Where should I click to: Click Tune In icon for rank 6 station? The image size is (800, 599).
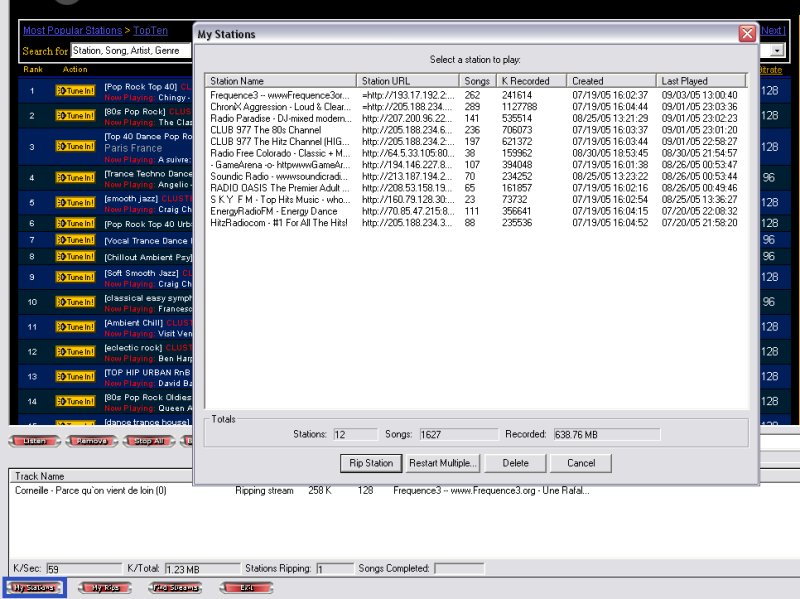[76, 223]
